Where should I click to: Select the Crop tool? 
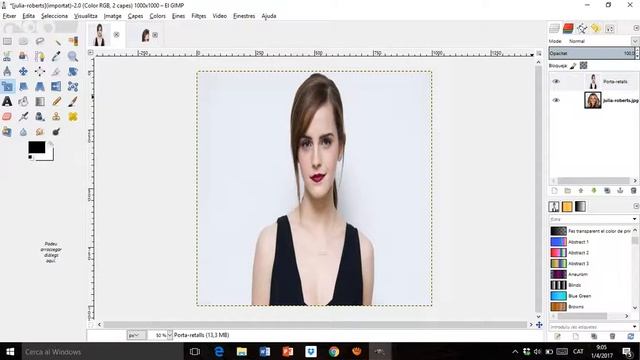point(56,71)
